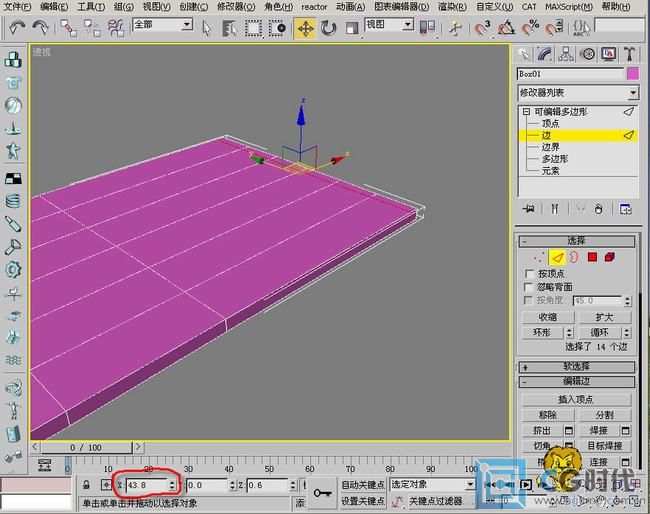
Task: Expand the 软选择 rollout
Action: click(577, 366)
